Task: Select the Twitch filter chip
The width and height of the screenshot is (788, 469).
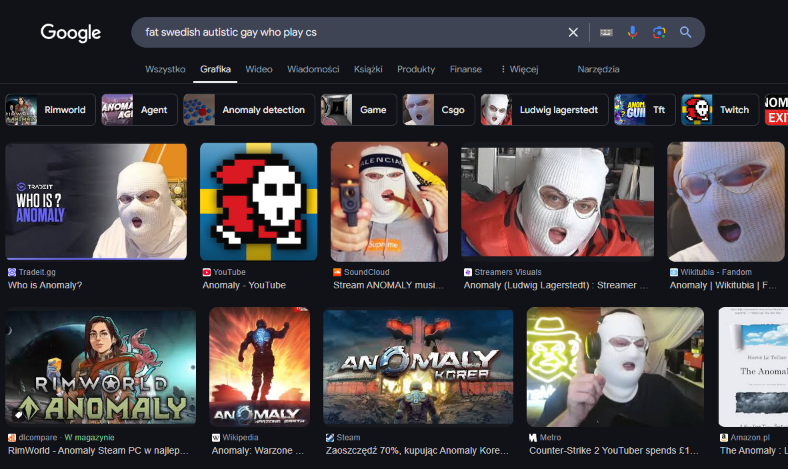Action: (720, 110)
